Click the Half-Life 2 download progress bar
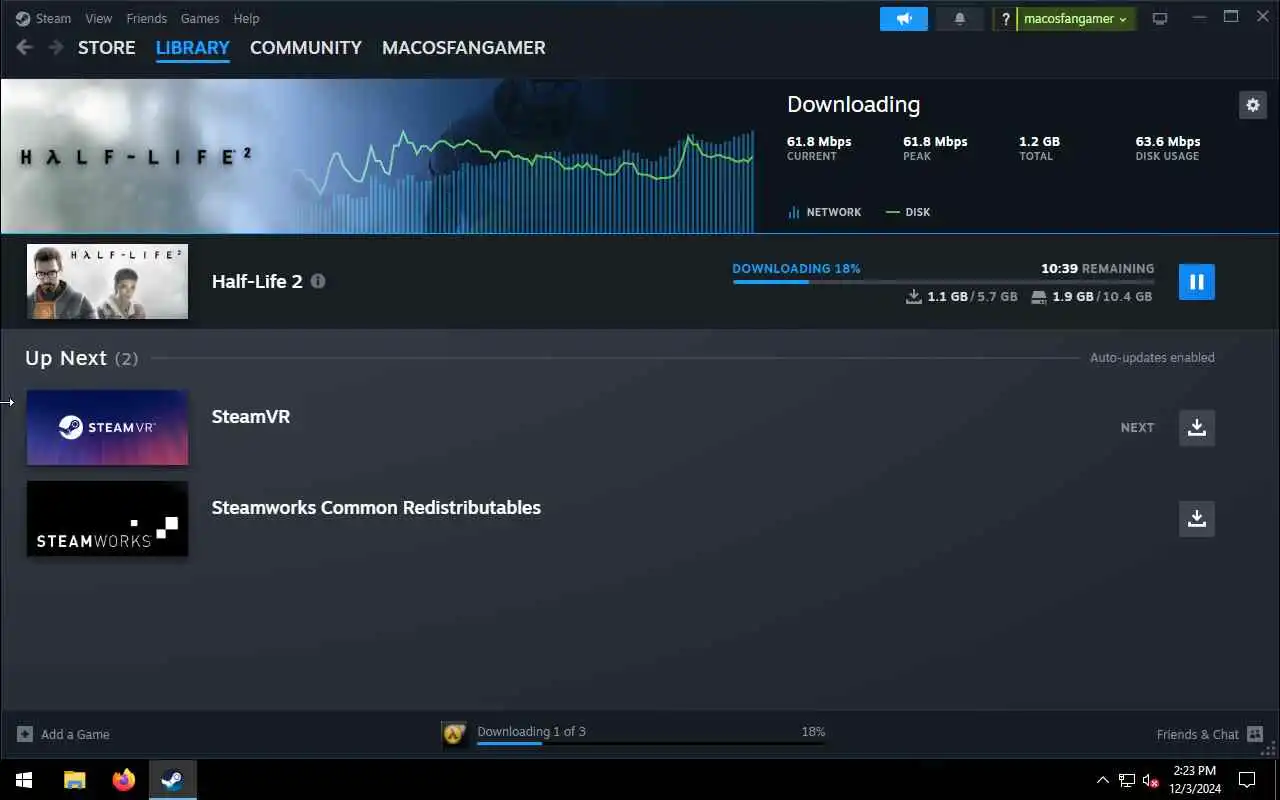The image size is (1280, 800). (943, 282)
